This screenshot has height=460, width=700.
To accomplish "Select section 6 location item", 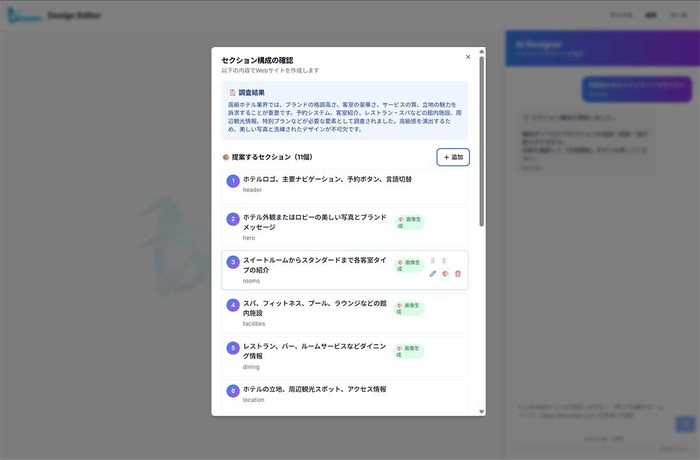I will [x=344, y=393].
